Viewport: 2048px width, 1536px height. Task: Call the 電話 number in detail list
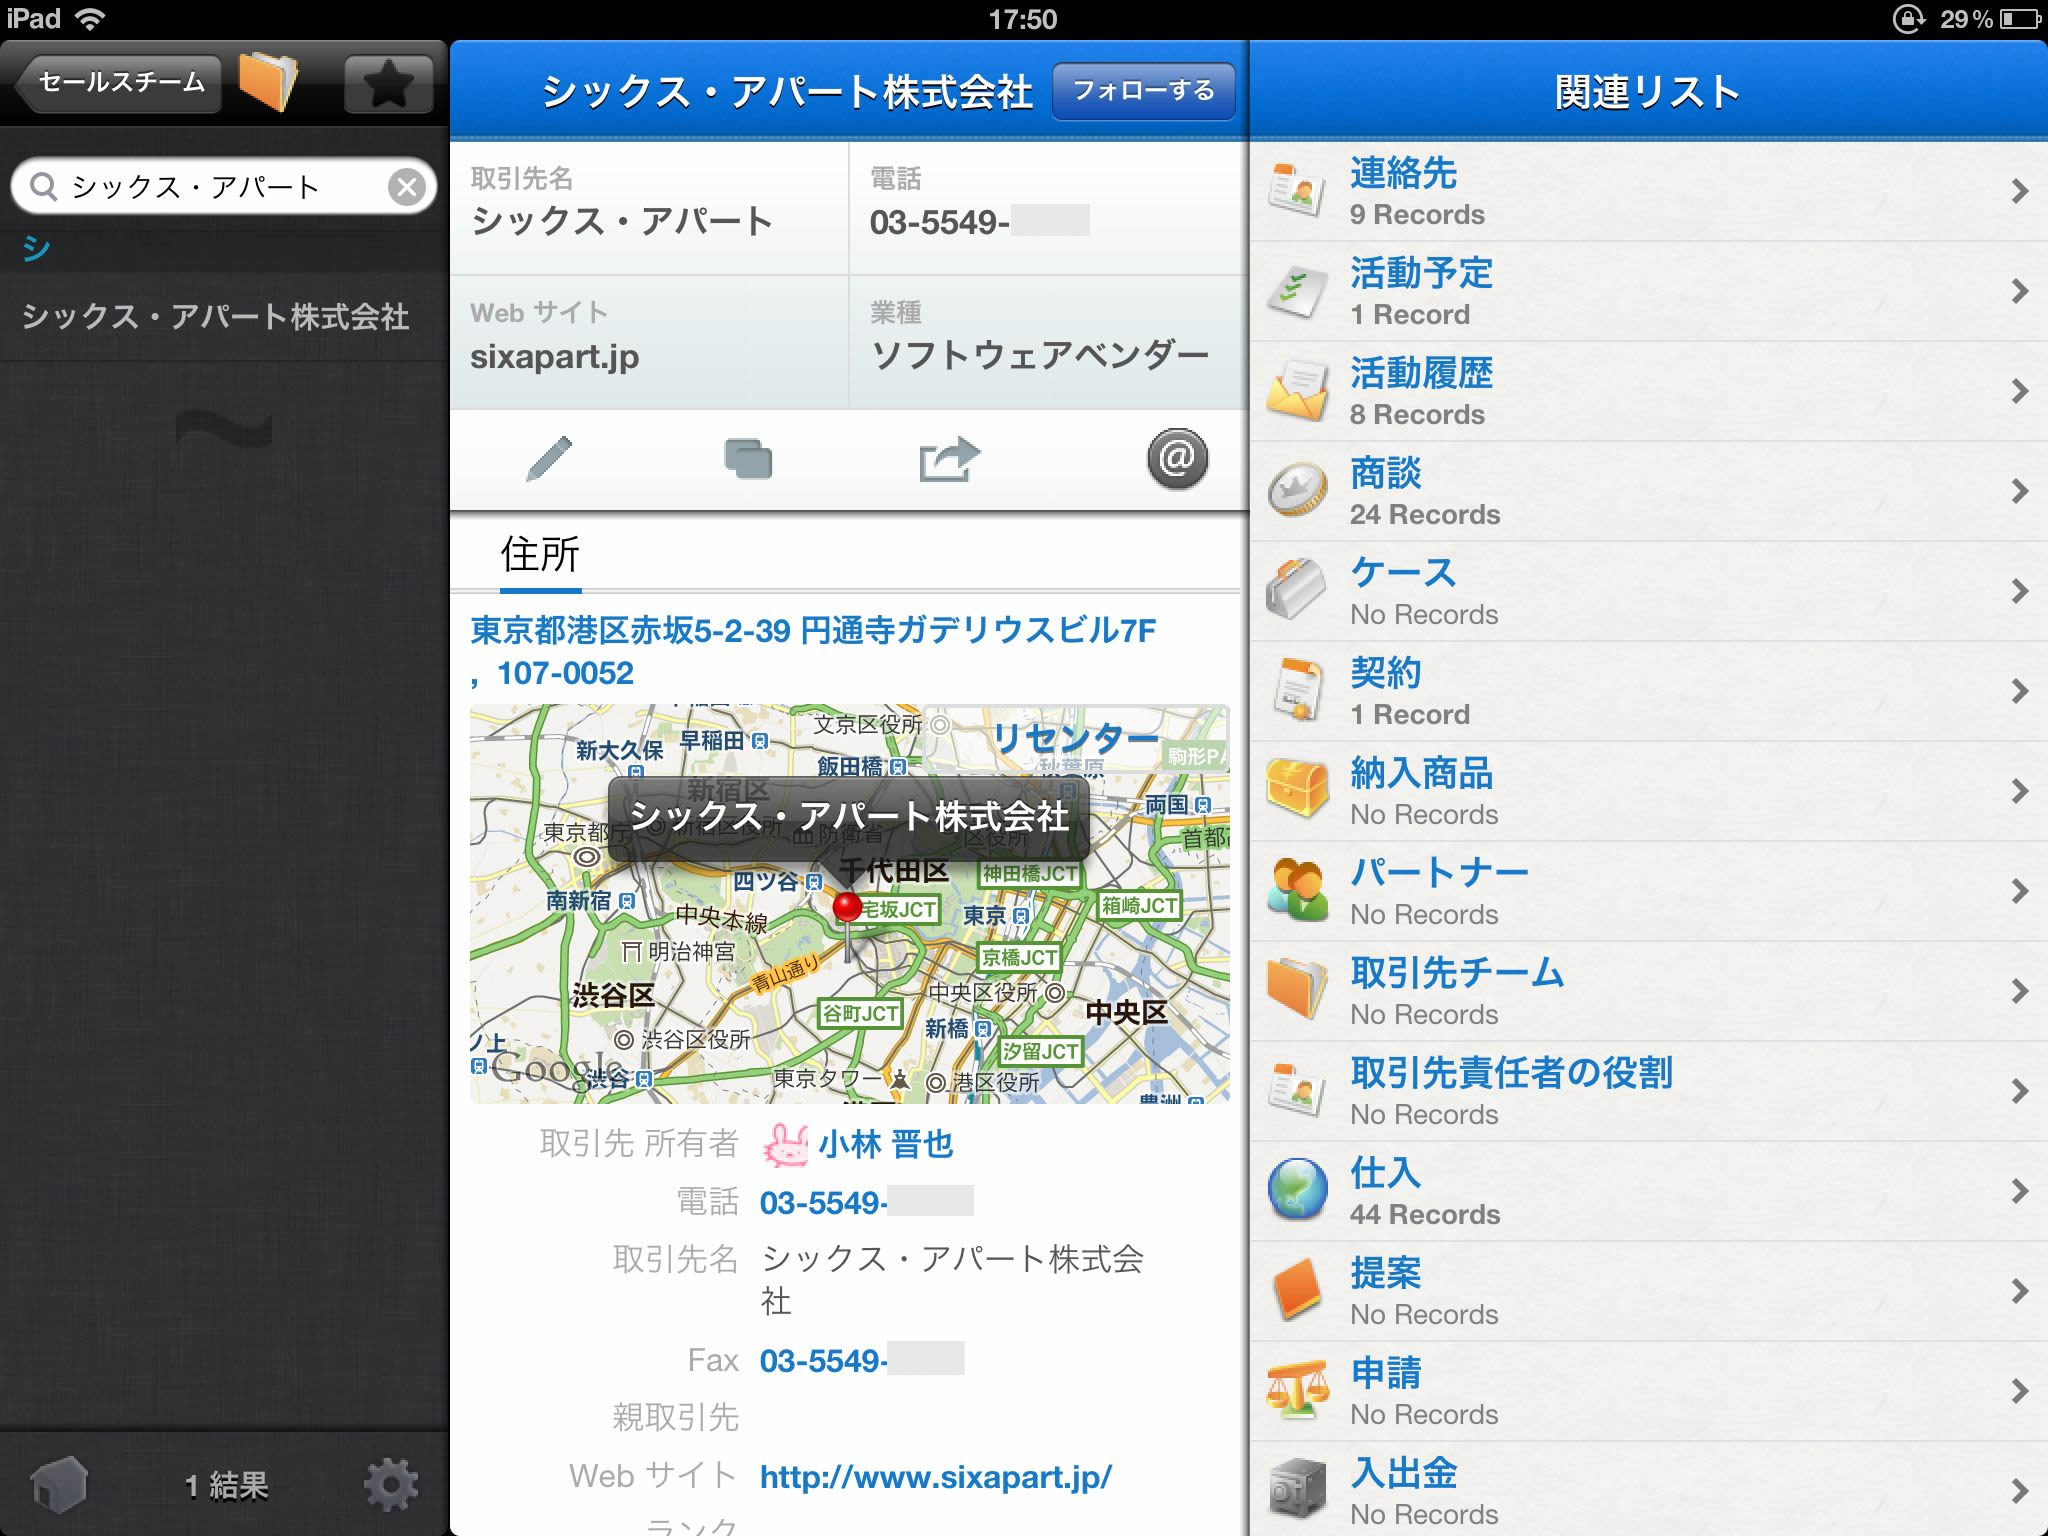(x=866, y=1202)
